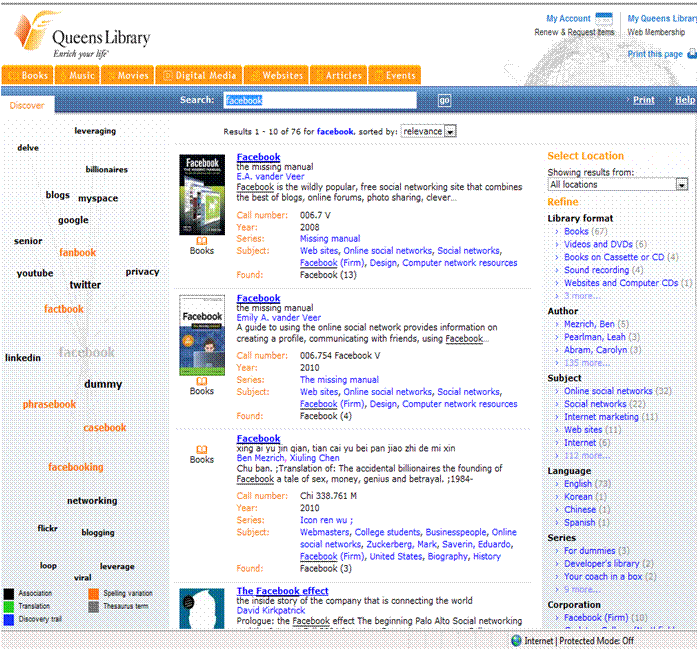Image resolution: width=698 pixels, height=650 pixels.
Task: Open the My Account link
Action: (x=568, y=19)
